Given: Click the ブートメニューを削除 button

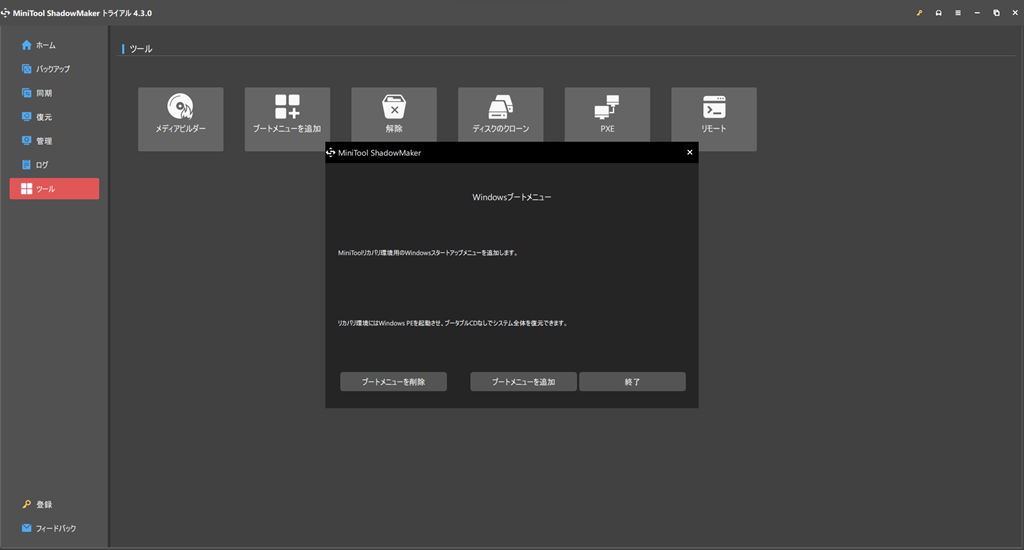Looking at the screenshot, I should click(x=393, y=381).
